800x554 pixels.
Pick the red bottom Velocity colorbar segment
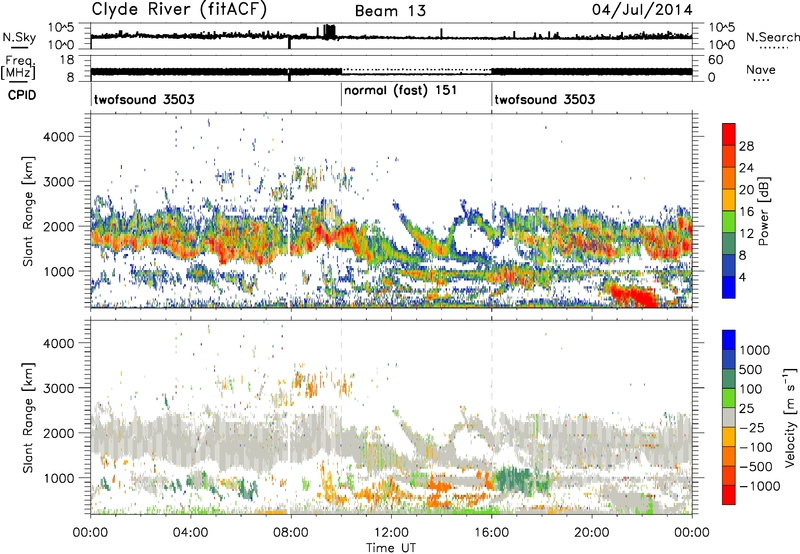(x=729, y=495)
